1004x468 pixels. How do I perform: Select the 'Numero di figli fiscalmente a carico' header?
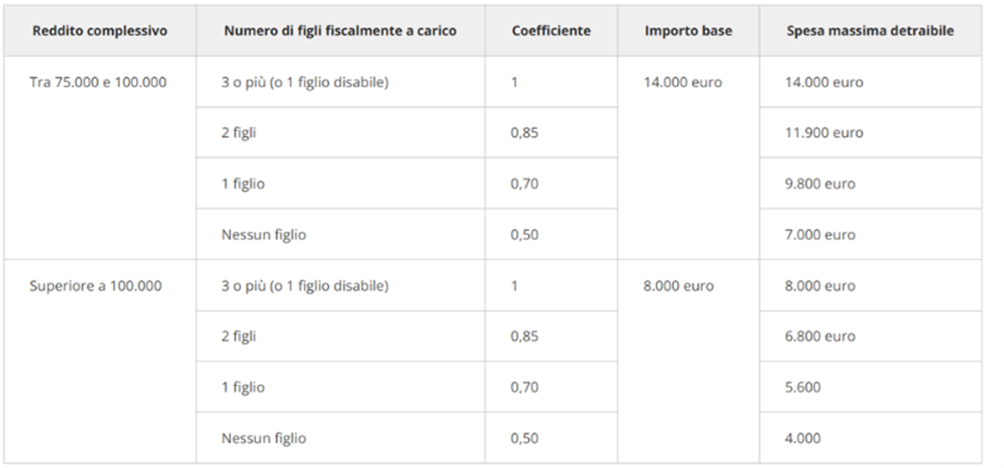[x=340, y=31]
